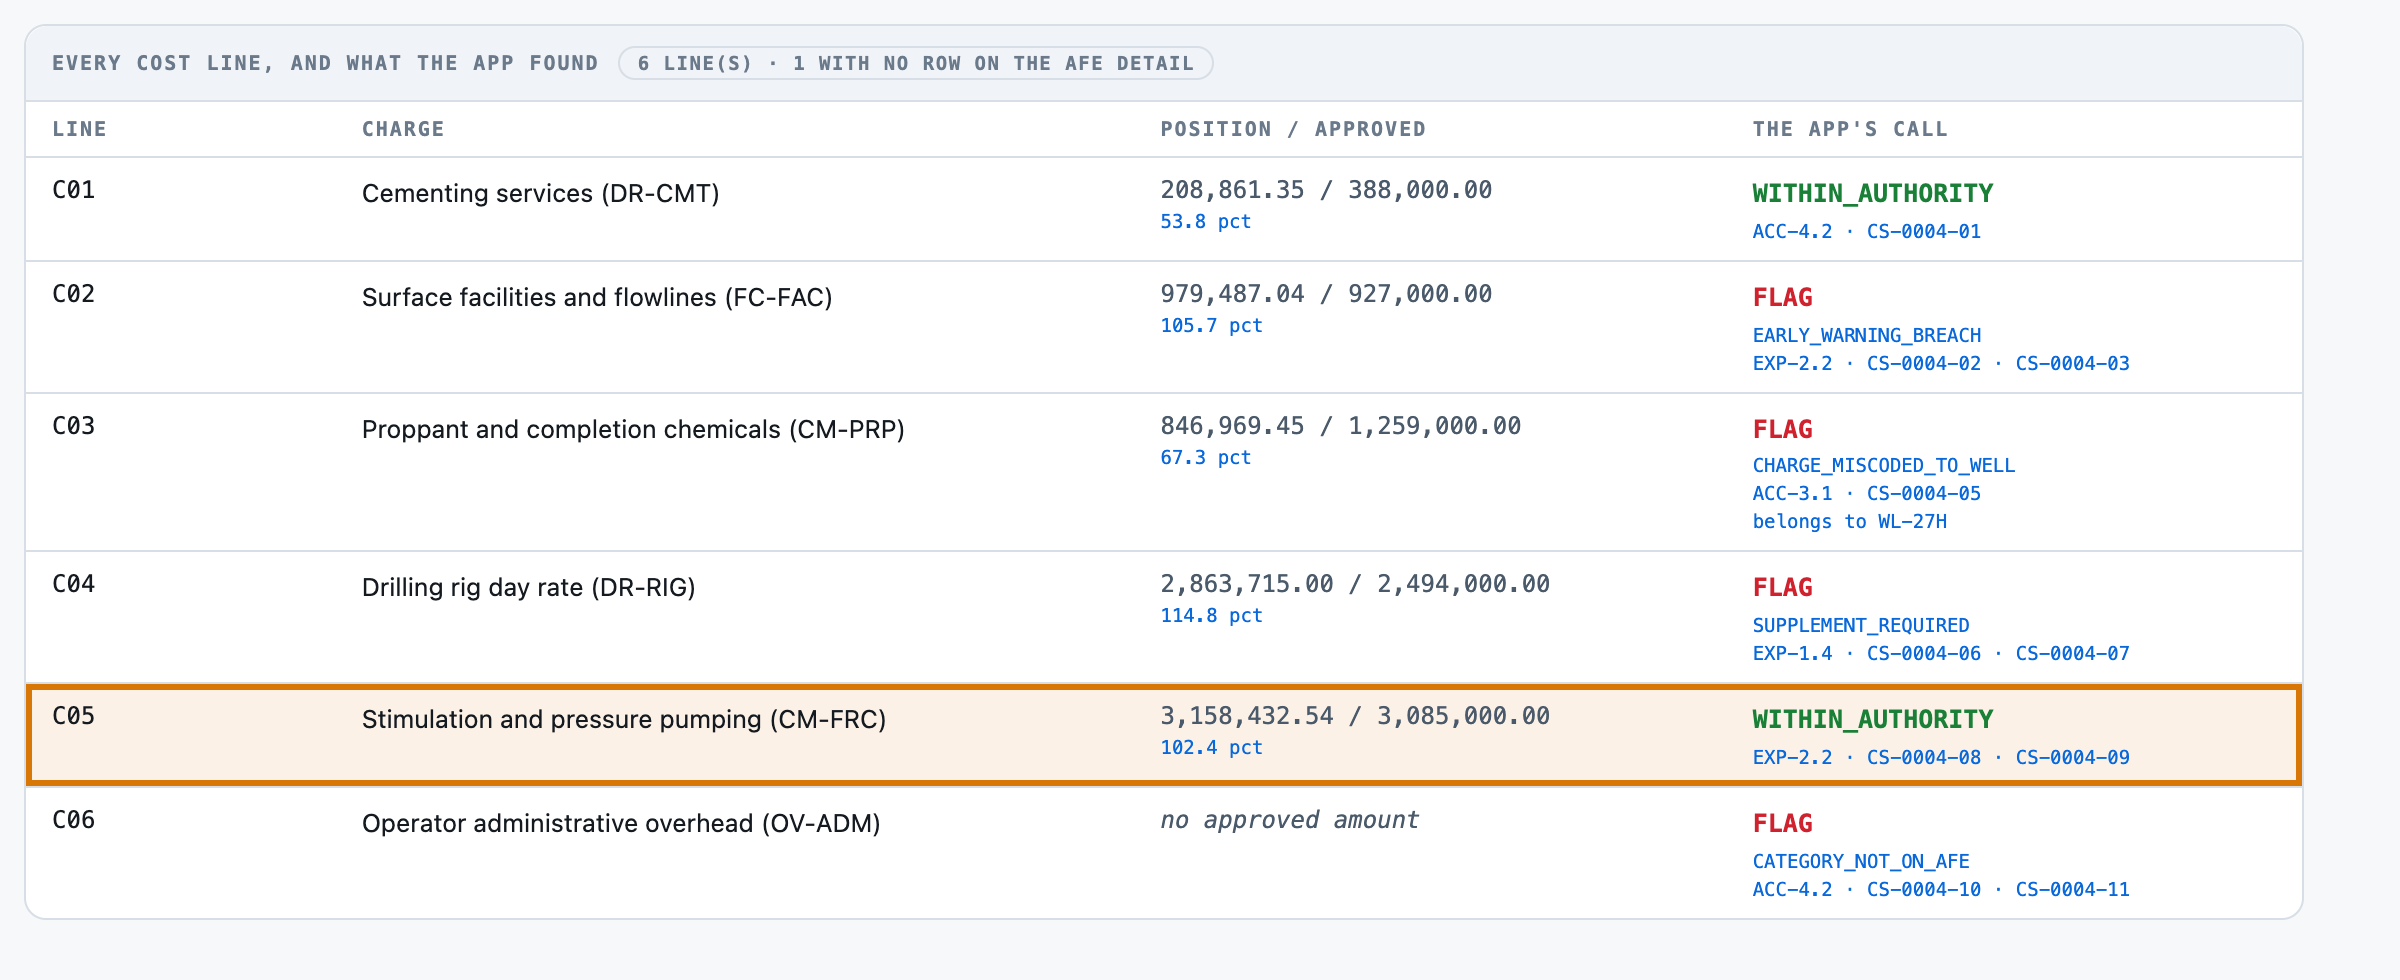
Task: Click POSITION / APPROVED column header
Action: 1293,129
